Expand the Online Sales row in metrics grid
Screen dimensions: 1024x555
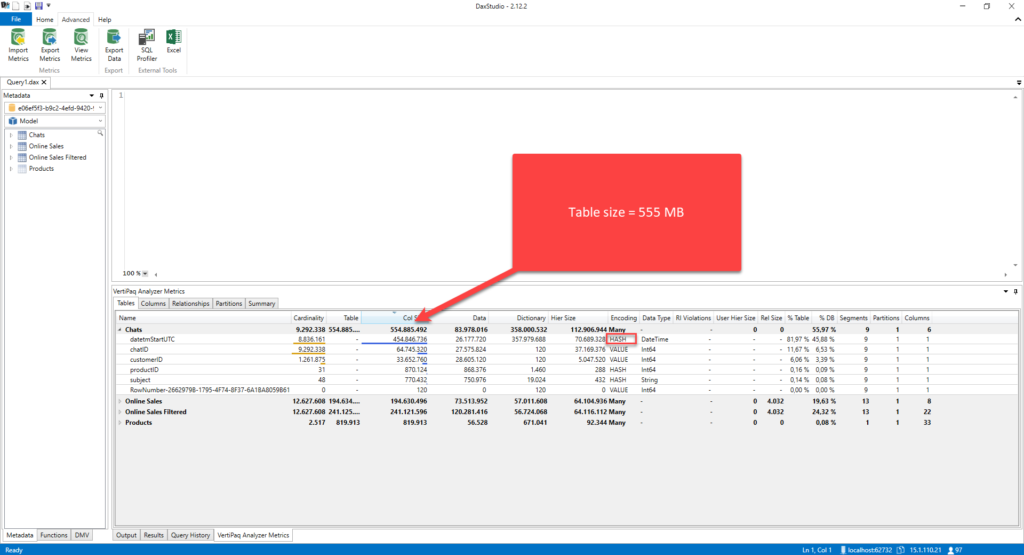[120, 402]
